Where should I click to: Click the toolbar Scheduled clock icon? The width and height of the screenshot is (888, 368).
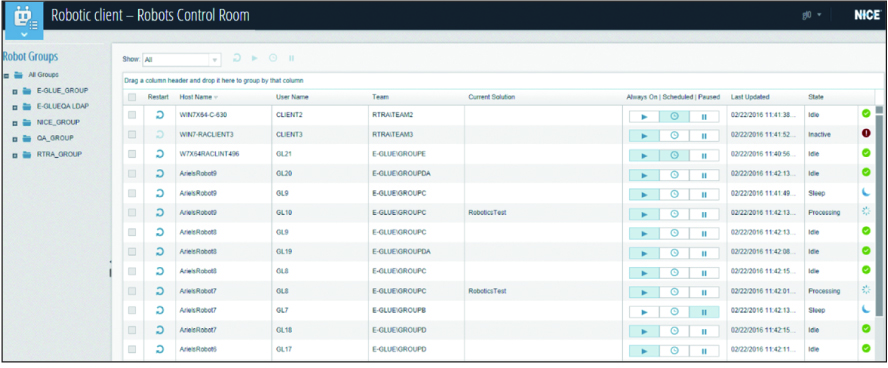(273, 58)
